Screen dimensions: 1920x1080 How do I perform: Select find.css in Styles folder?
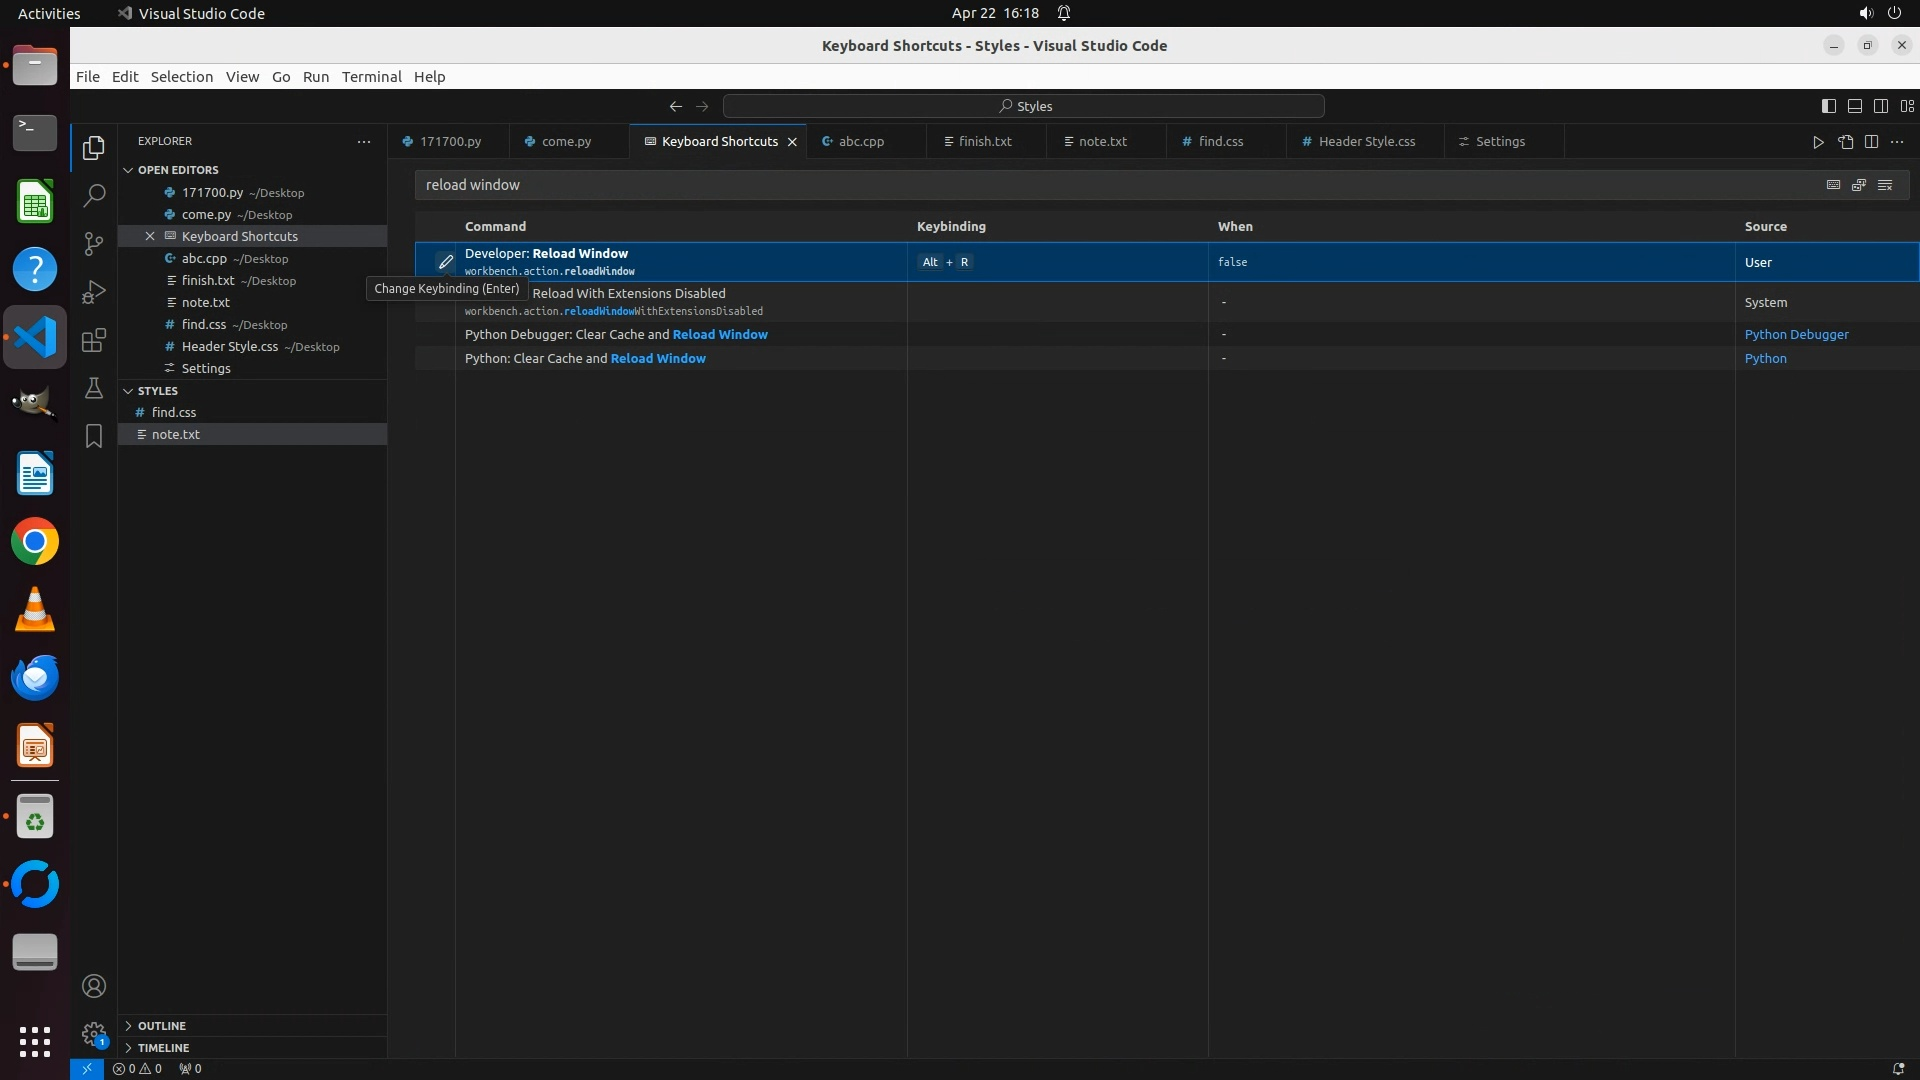pos(174,412)
